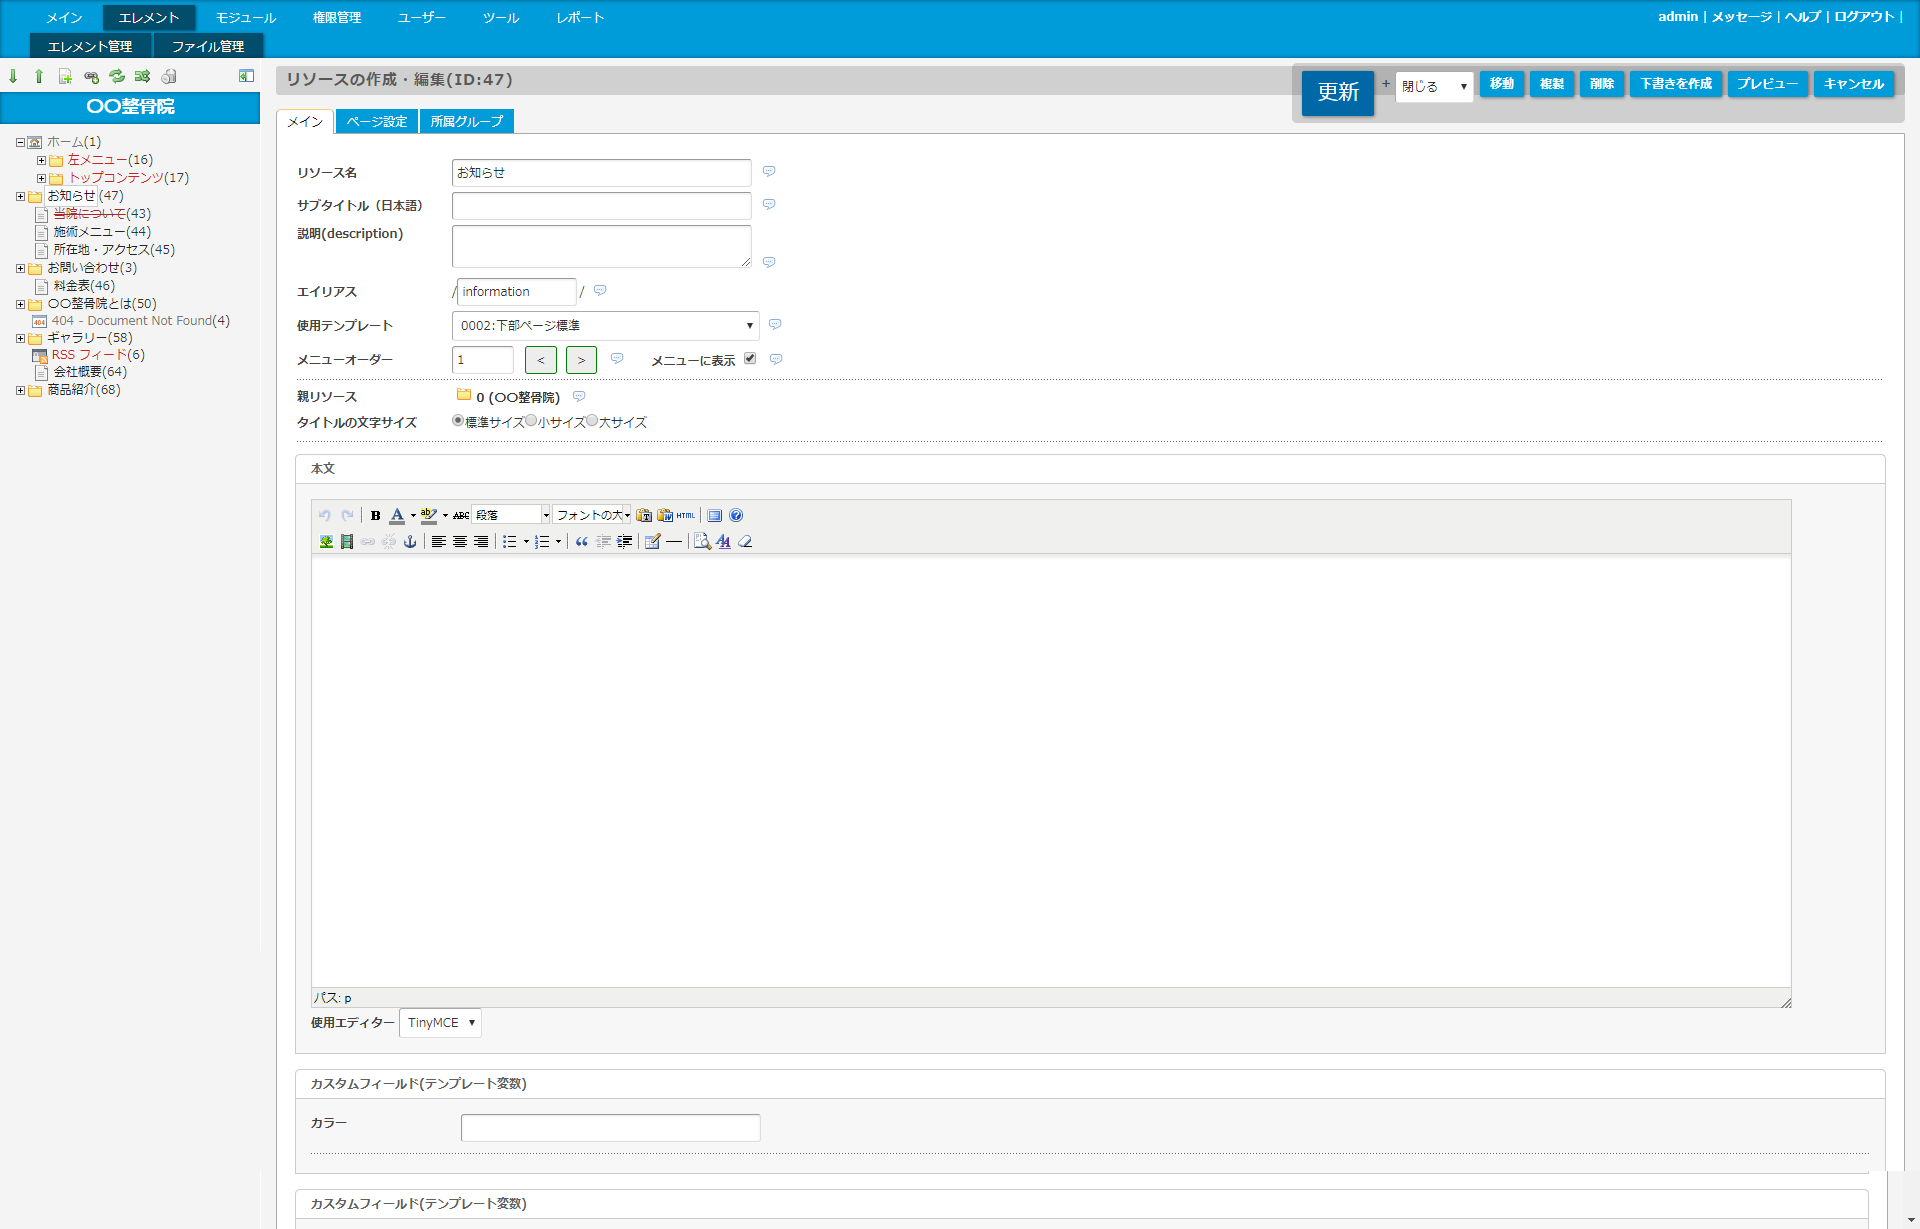Open the text color picker dropdown arrow
The image size is (1920, 1229).
(413, 516)
